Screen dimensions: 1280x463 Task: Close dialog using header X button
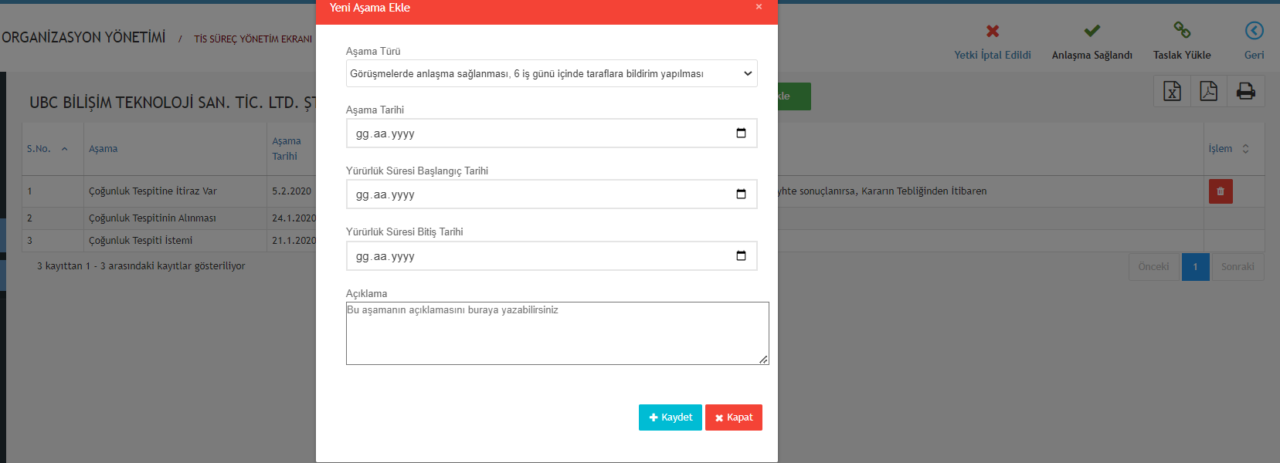(759, 7)
